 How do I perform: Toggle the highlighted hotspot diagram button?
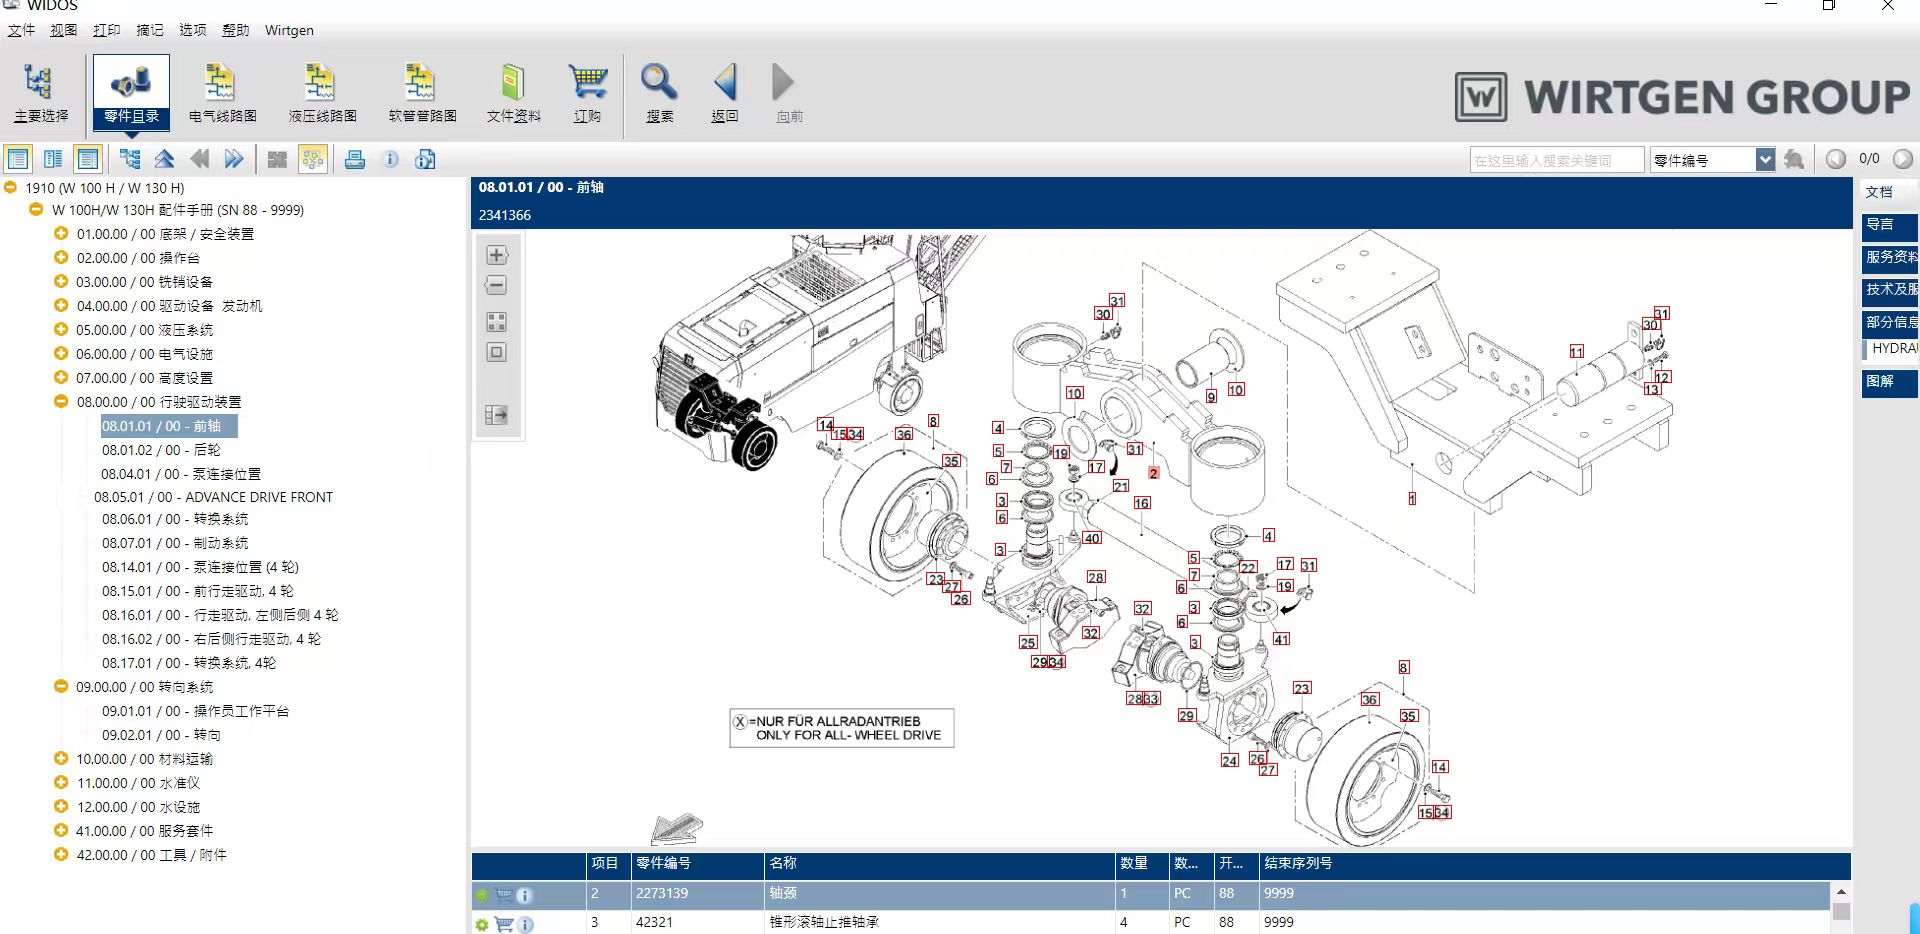click(x=313, y=160)
